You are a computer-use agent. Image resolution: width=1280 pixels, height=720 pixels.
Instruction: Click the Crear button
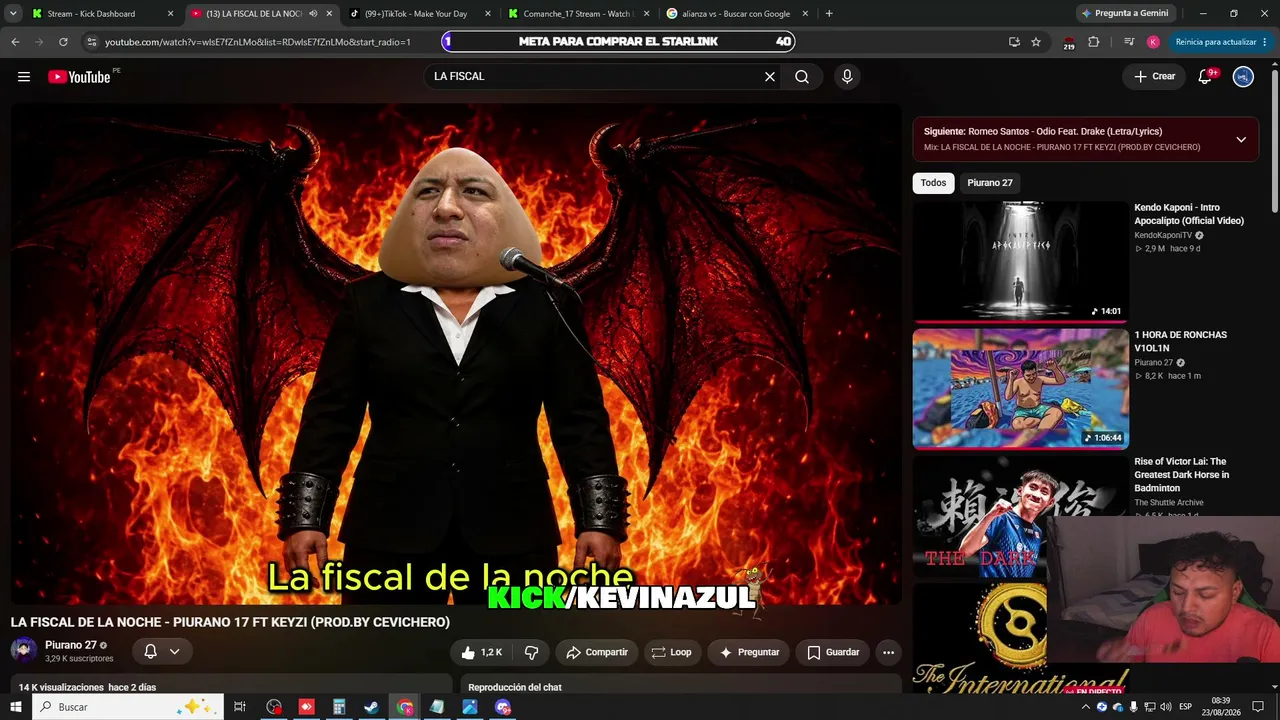point(1154,77)
